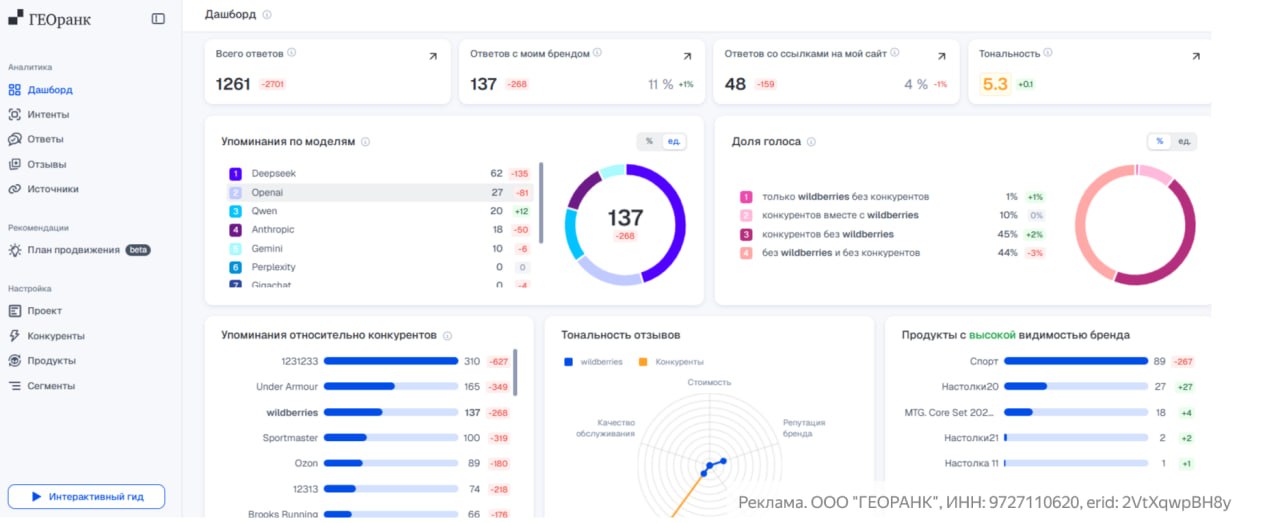The image size is (1280, 523).
Task: Select без wildberries и без конкурентов row
Action: tap(892, 253)
